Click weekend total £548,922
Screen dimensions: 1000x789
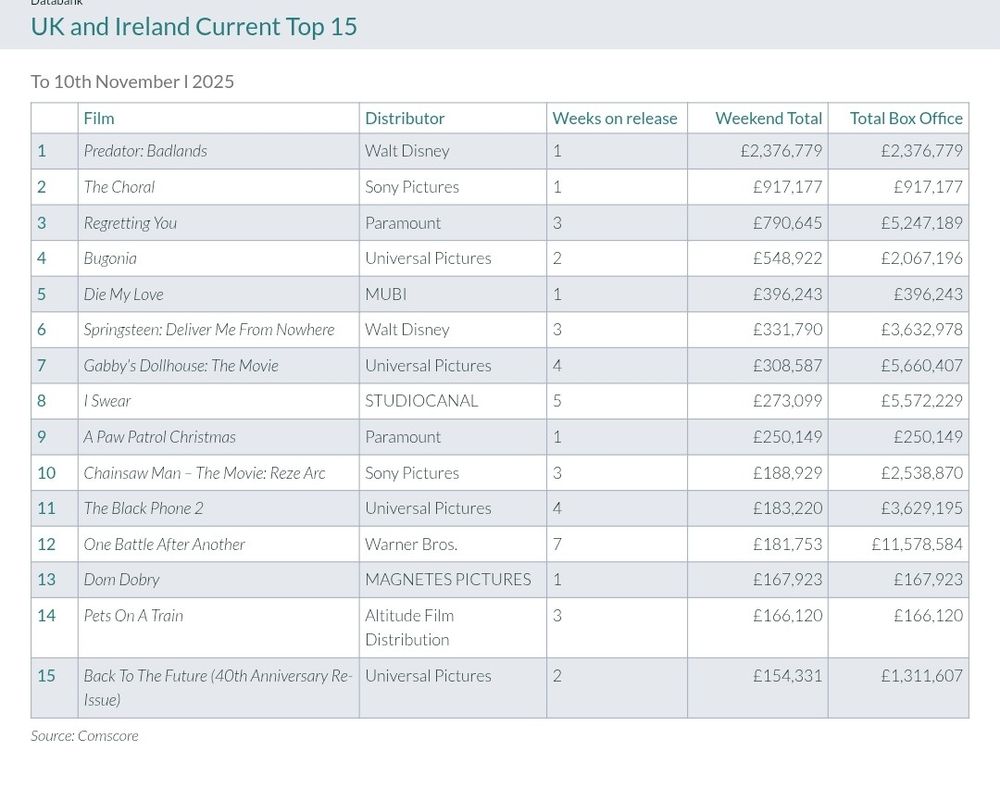pos(788,258)
